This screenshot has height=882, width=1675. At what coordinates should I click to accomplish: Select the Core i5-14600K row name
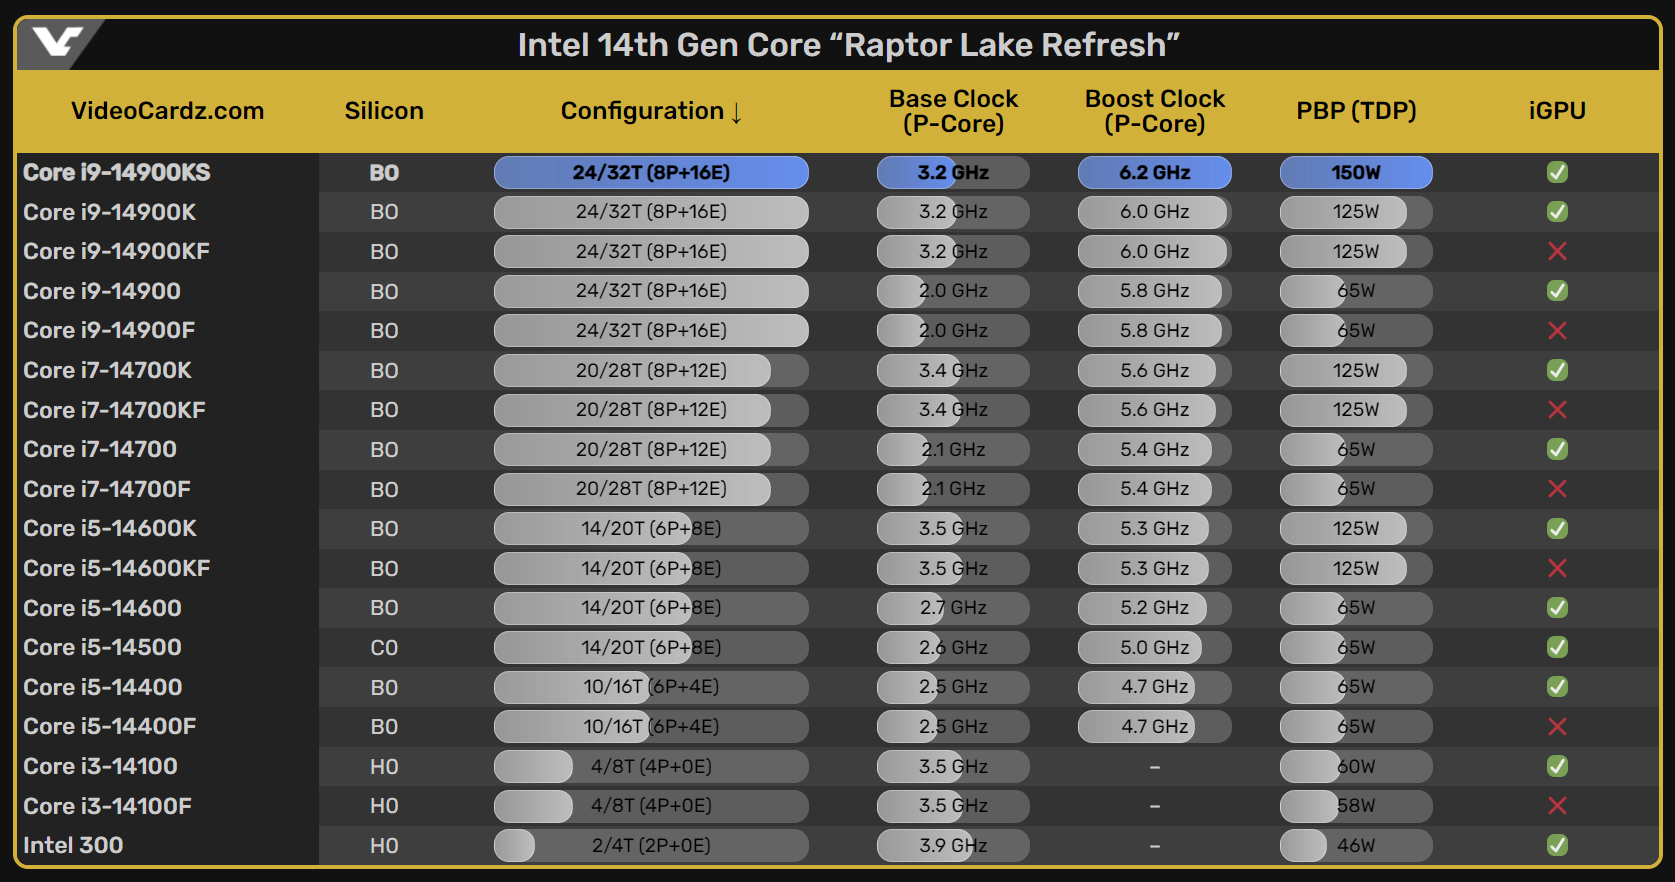pyautogui.click(x=110, y=528)
